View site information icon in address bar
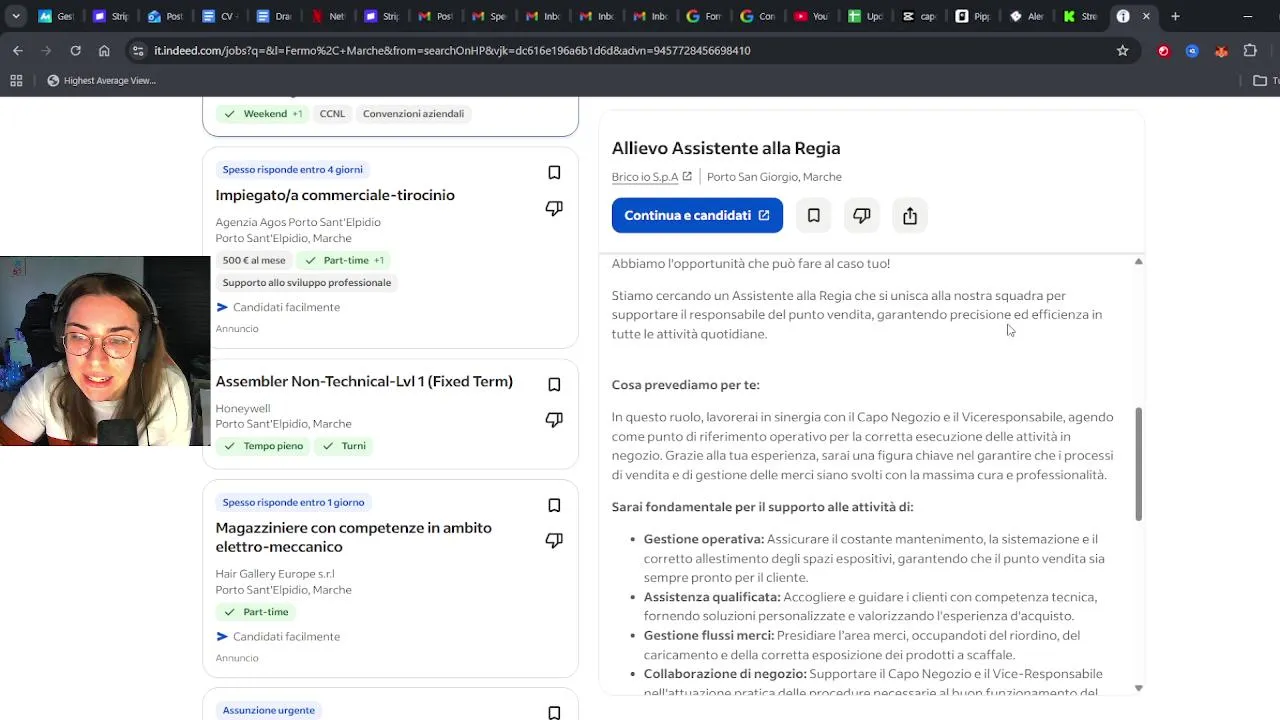The height and width of the screenshot is (720, 1280). pyautogui.click(x=139, y=50)
